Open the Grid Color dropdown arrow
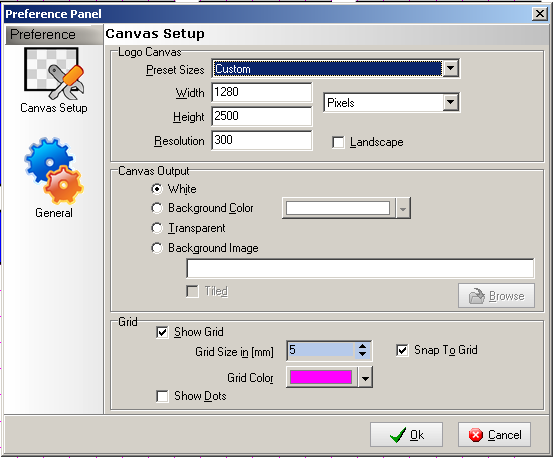Image resolution: width=553 pixels, height=458 pixels. pos(365,378)
